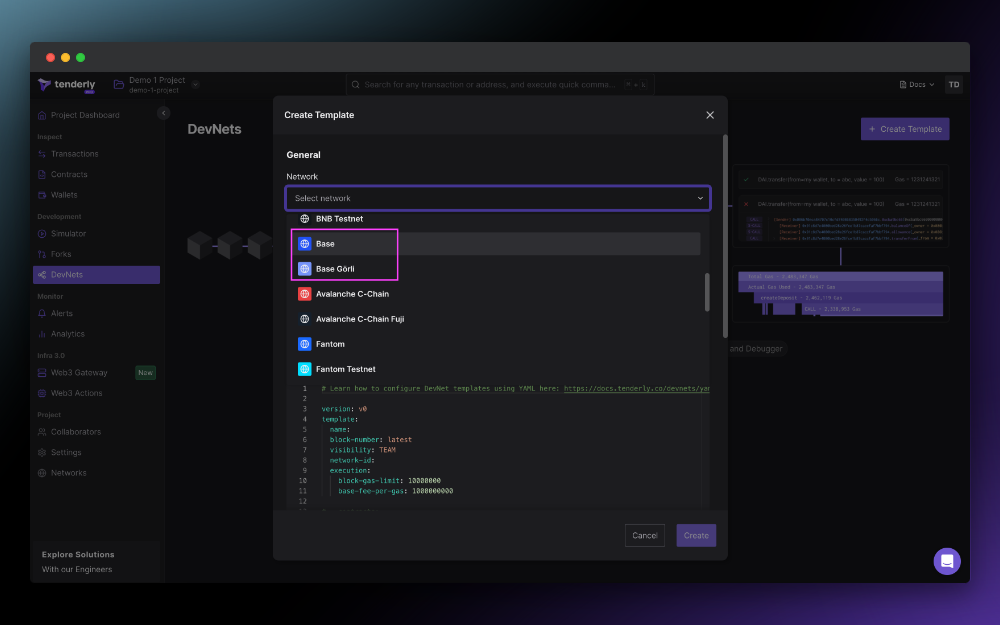The width and height of the screenshot is (1000, 625).
Task: Open Web3 Gateway in sidebar
Action: pyautogui.click(x=79, y=372)
